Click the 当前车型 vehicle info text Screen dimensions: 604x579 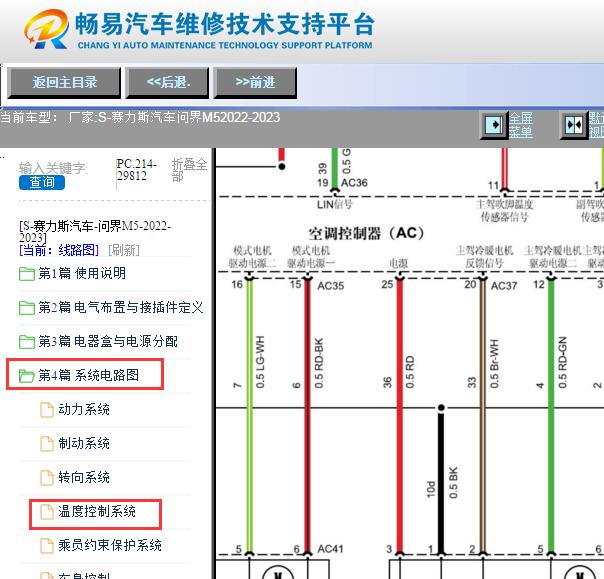pos(140,117)
